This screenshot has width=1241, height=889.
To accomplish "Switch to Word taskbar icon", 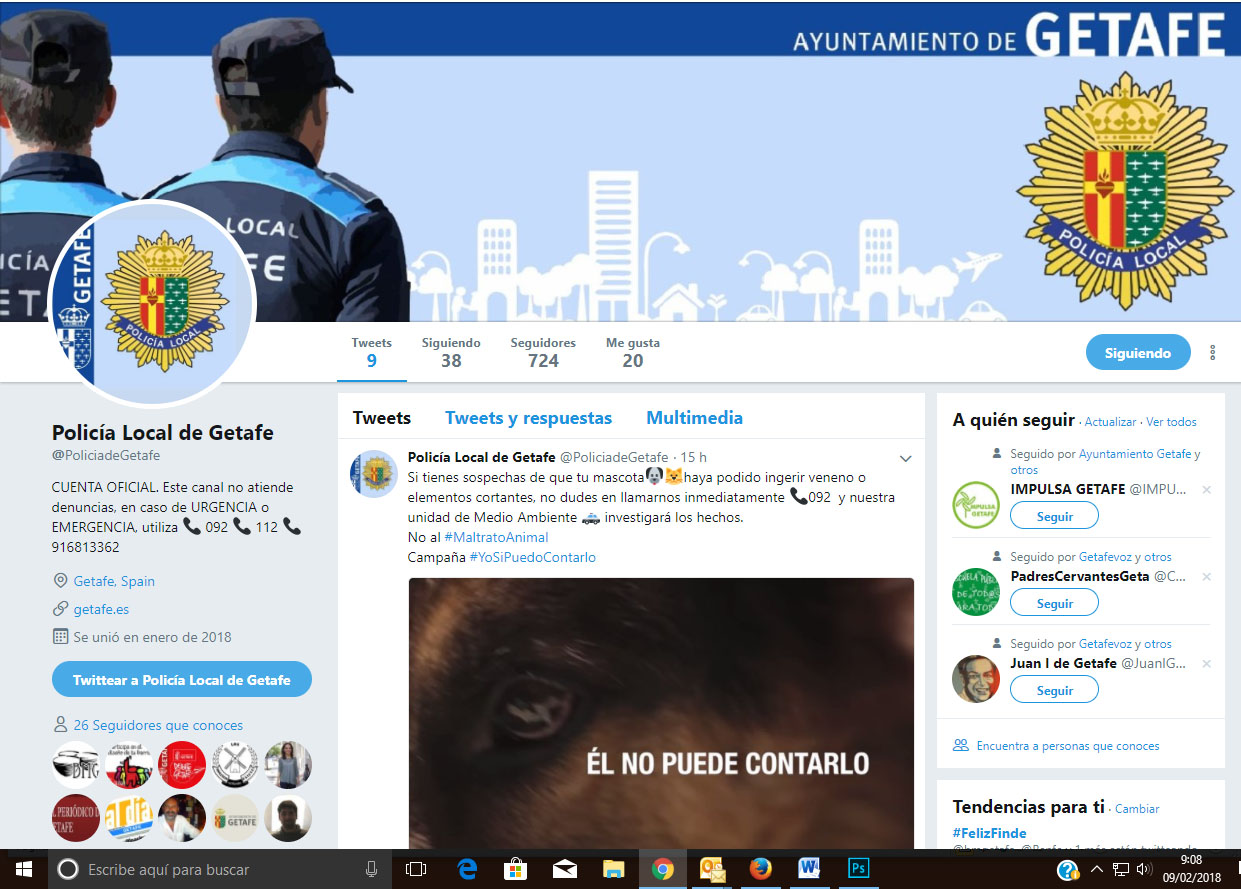I will (x=809, y=869).
